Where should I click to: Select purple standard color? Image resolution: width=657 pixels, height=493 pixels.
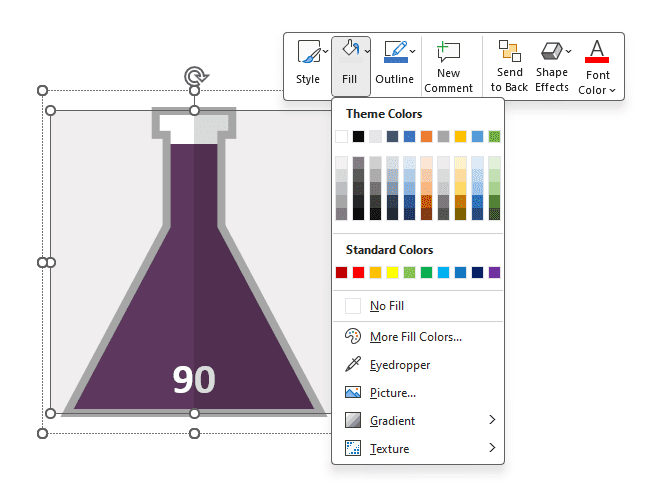[x=494, y=273]
